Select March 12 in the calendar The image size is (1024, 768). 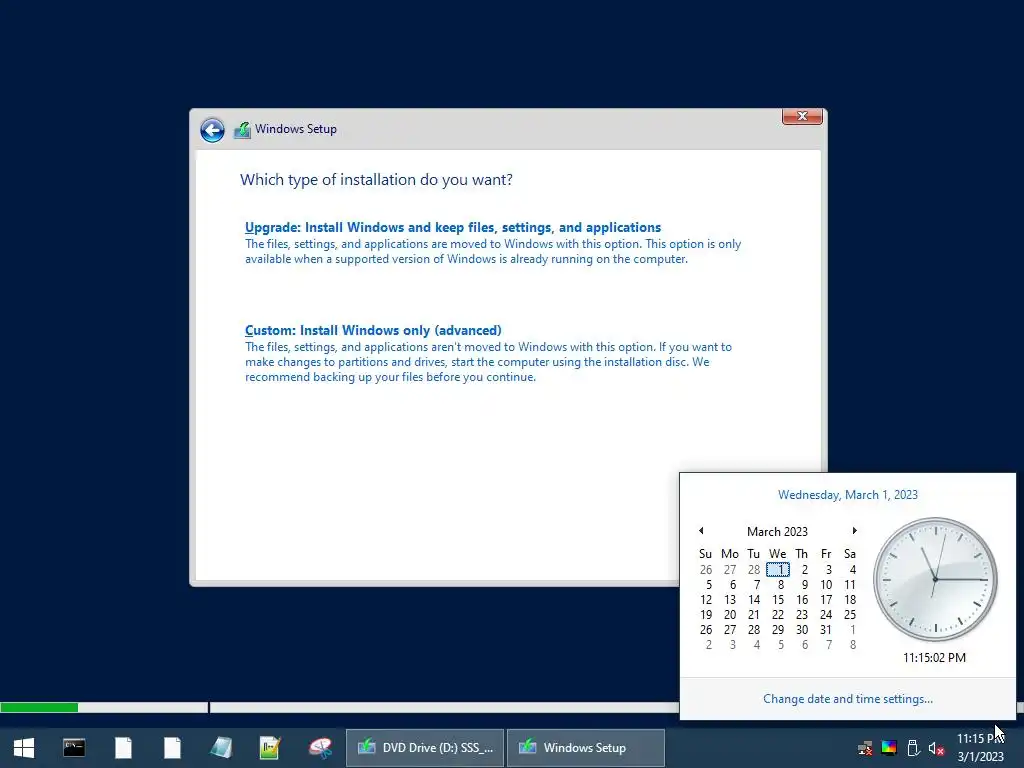706,600
